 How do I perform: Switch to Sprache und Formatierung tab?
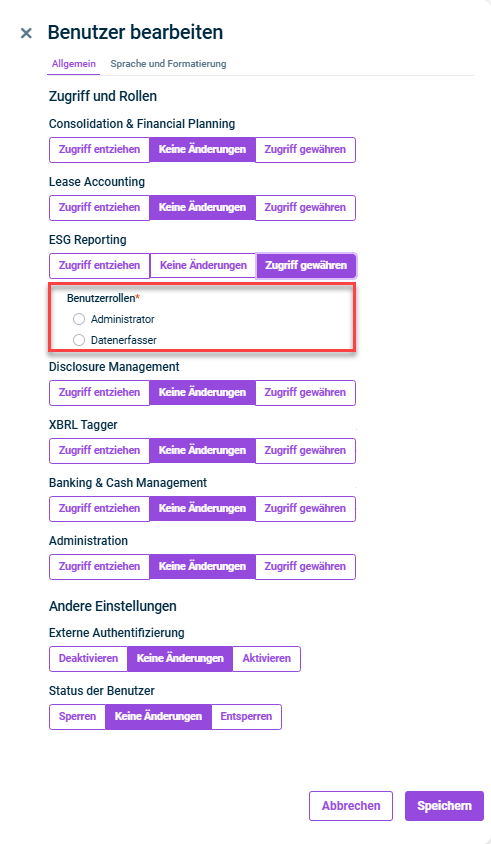168,64
